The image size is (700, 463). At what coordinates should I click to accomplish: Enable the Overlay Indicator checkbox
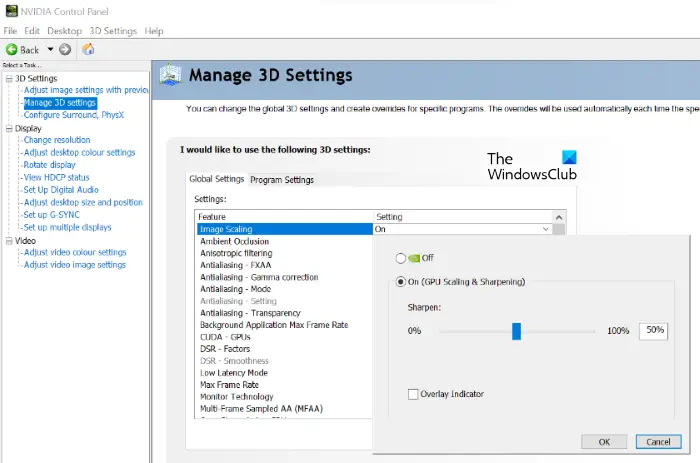click(x=413, y=394)
